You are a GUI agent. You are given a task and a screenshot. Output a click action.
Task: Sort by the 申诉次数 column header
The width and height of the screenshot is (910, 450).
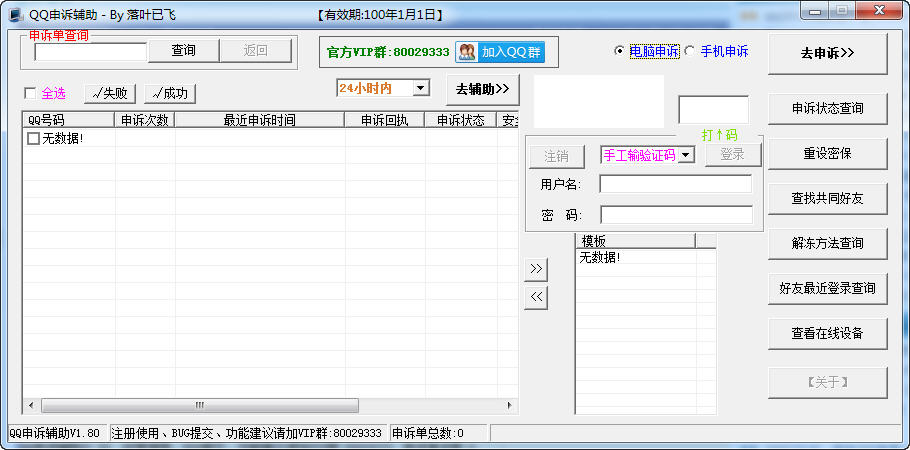[145, 120]
